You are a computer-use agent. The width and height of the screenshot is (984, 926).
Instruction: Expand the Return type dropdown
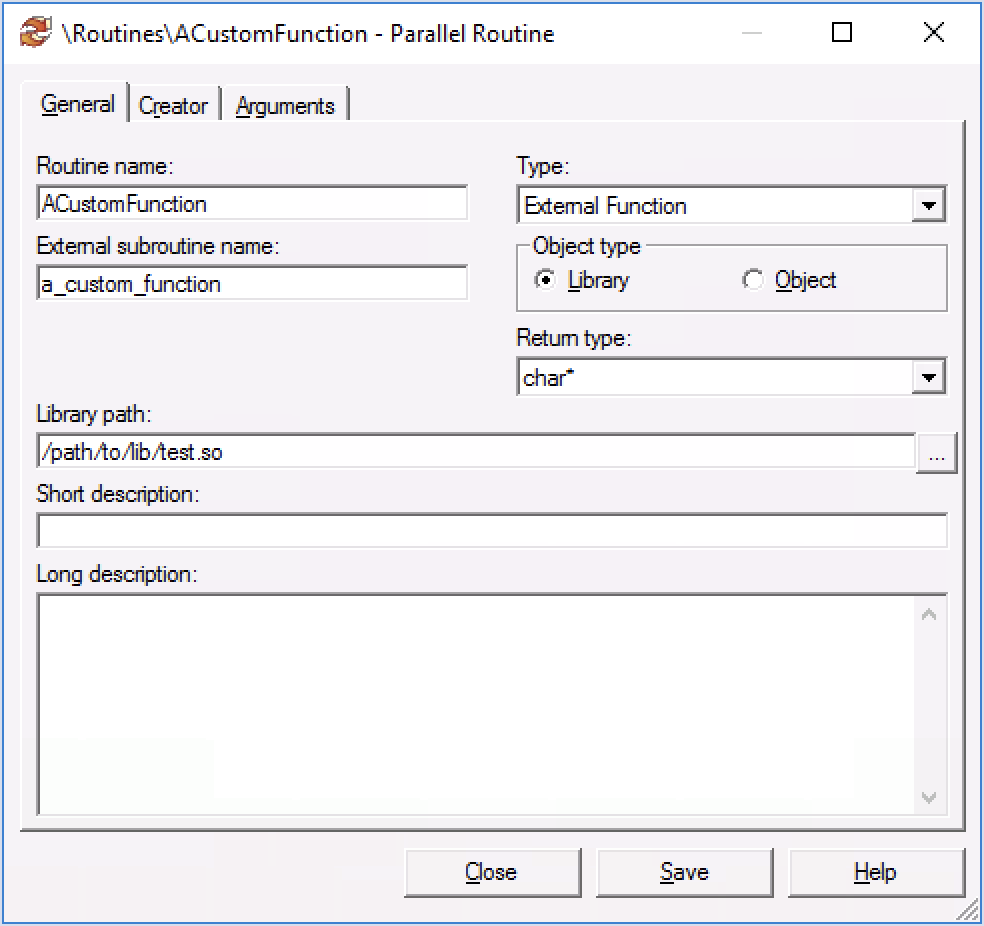pos(929,378)
